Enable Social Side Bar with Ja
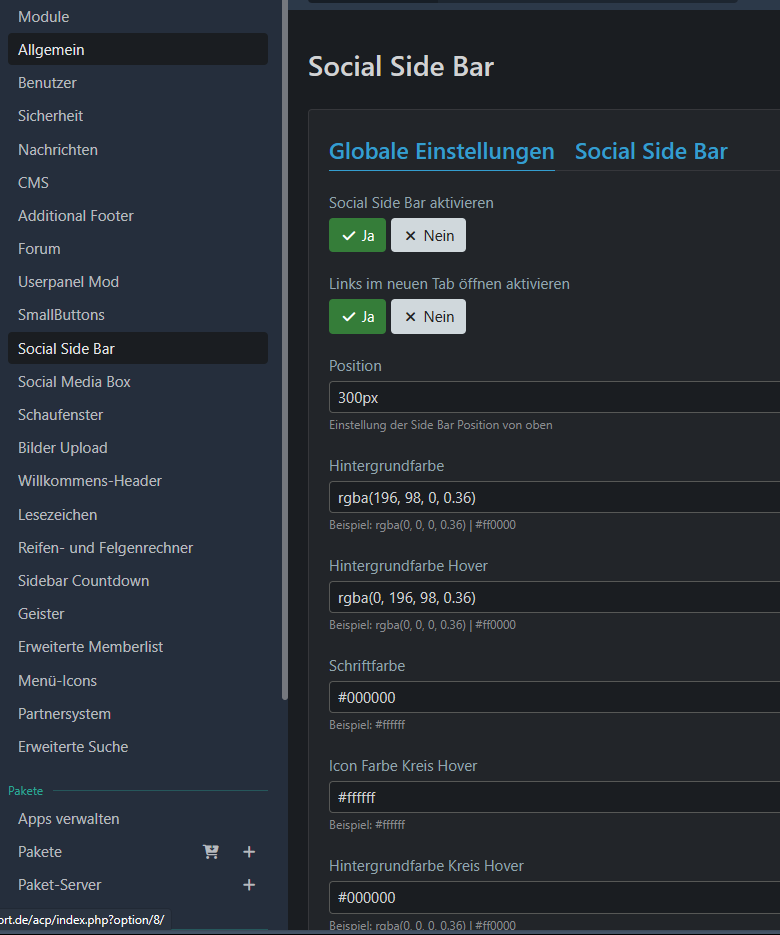This screenshot has height=935, width=780. point(357,236)
